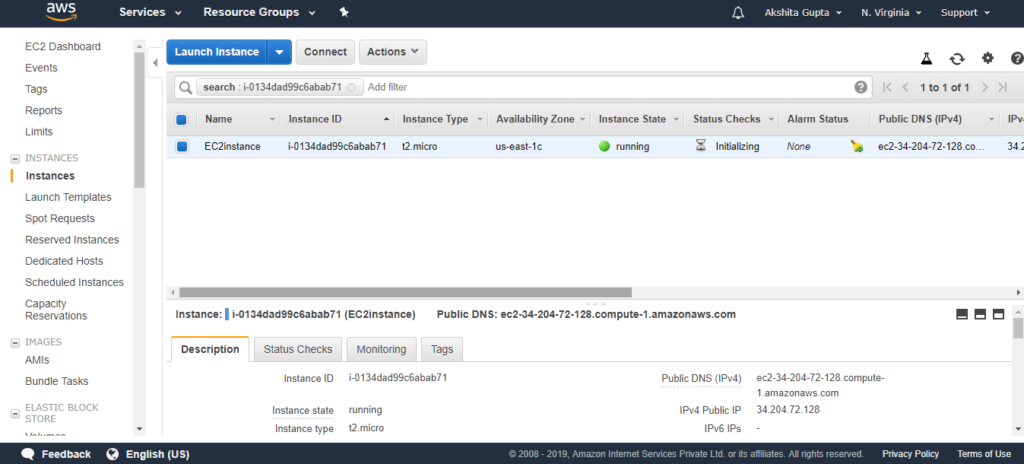Click the language globe icon

coord(113,454)
